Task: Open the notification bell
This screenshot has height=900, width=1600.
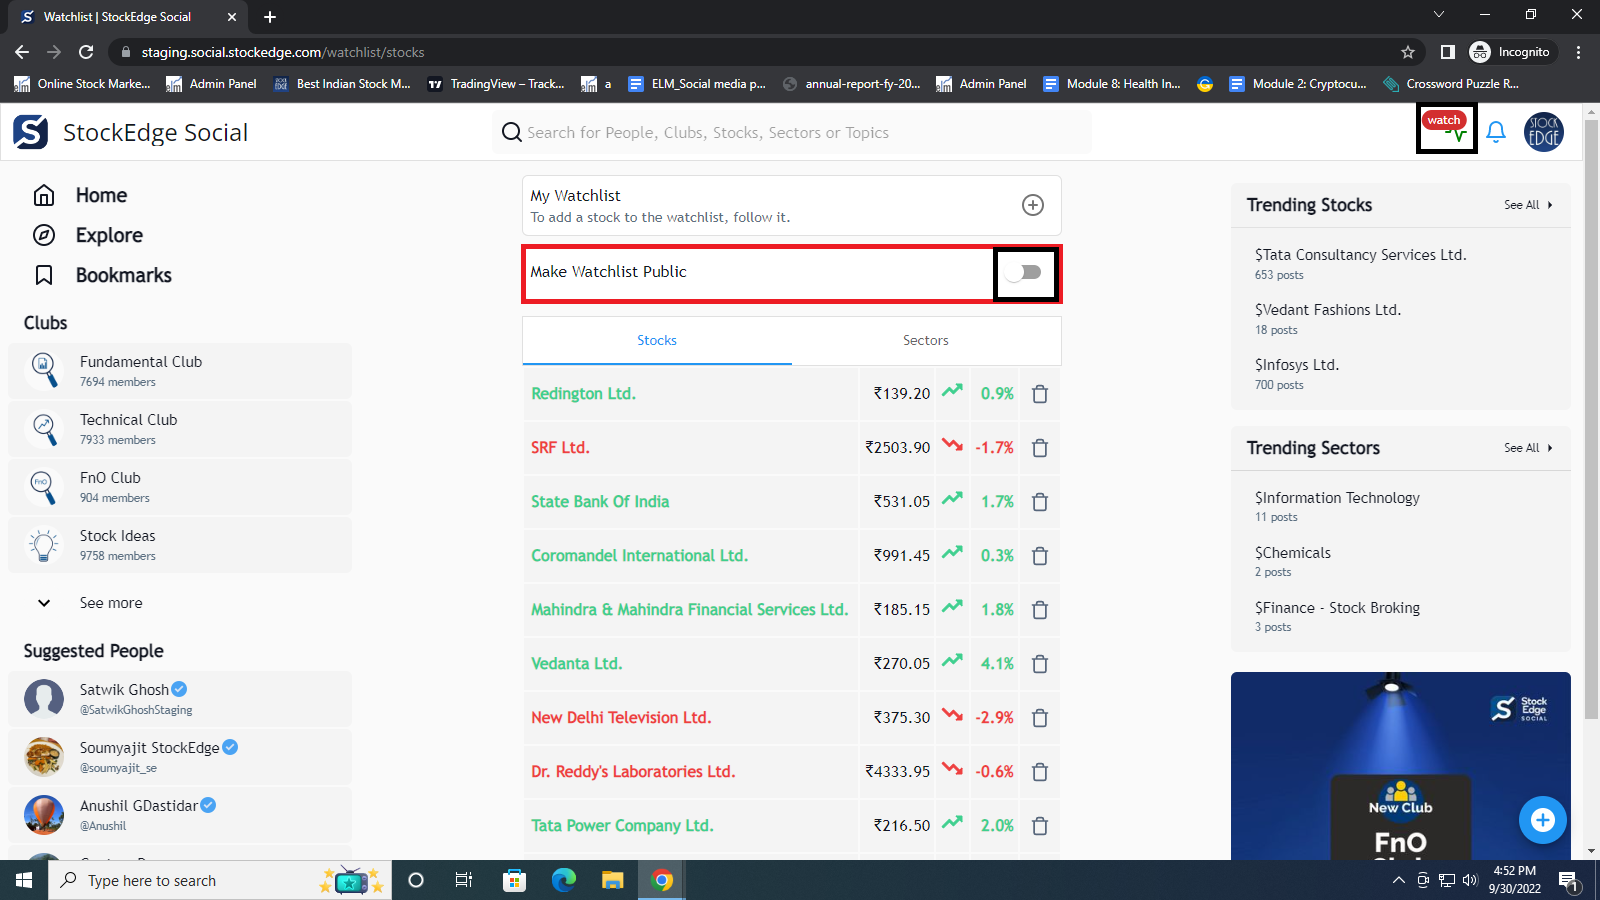Action: [1496, 131]
